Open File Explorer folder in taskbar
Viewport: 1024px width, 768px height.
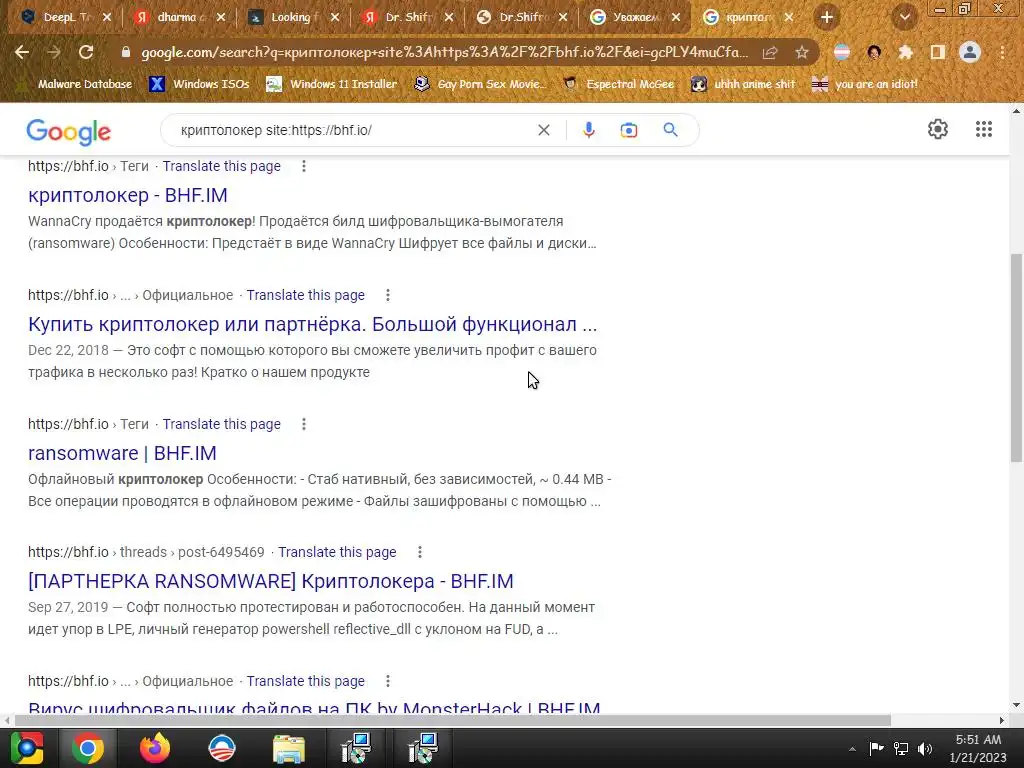289,748
